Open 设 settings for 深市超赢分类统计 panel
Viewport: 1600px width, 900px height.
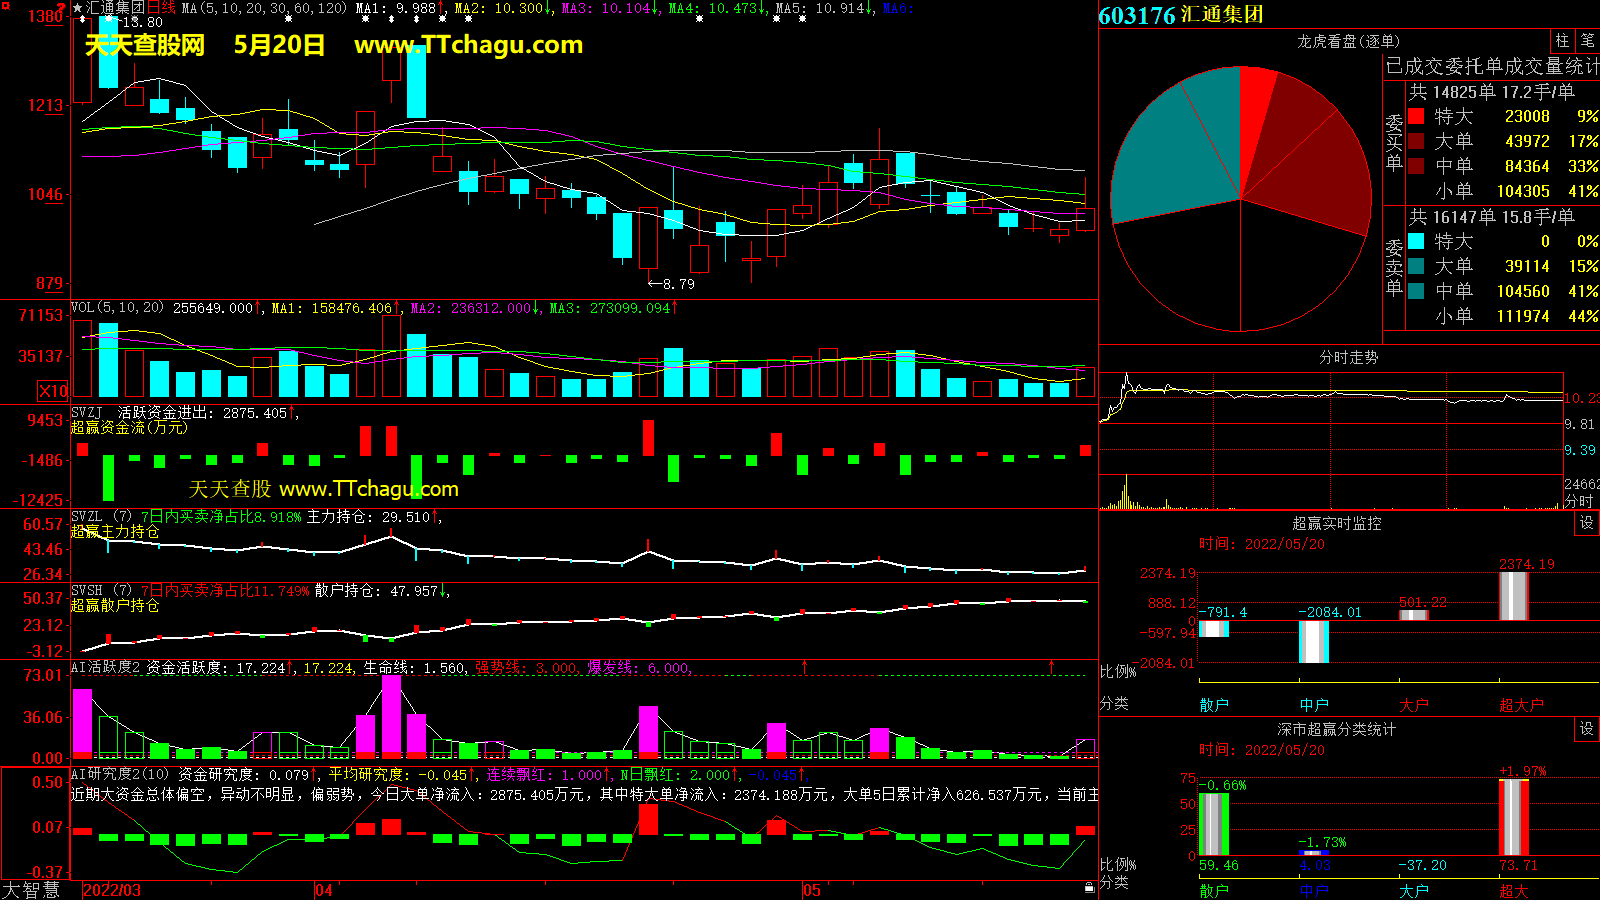1586,729
